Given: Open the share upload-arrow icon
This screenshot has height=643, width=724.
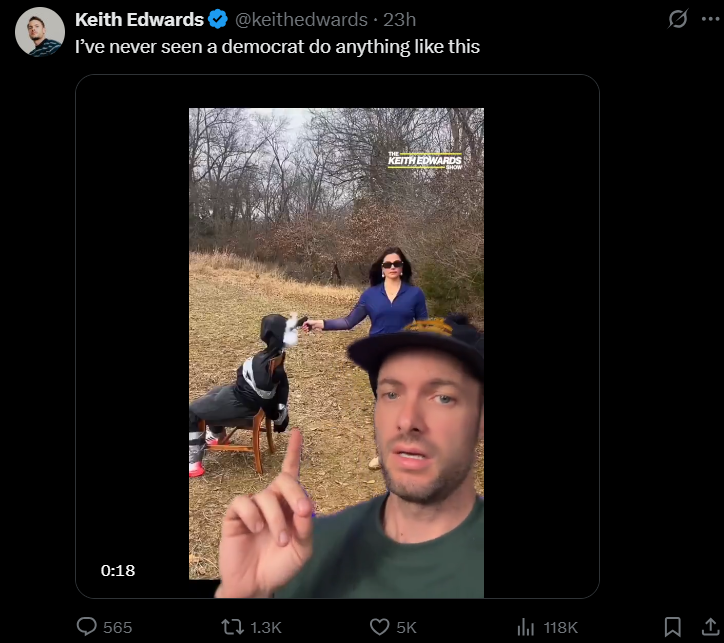Looking at the screenshot, I should pos(711,627).
